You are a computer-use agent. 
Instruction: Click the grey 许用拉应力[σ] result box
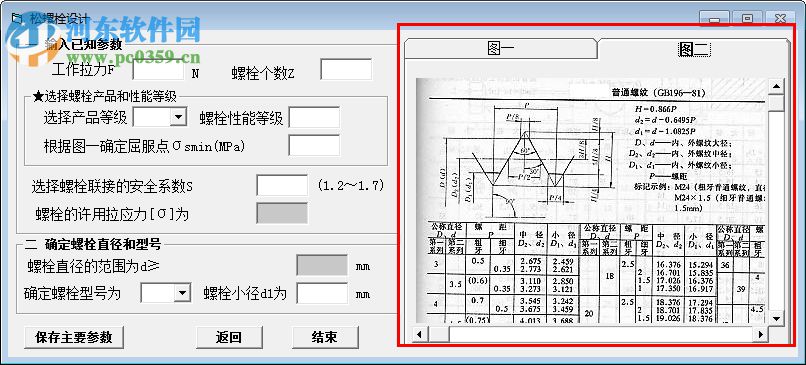[282, 213]
